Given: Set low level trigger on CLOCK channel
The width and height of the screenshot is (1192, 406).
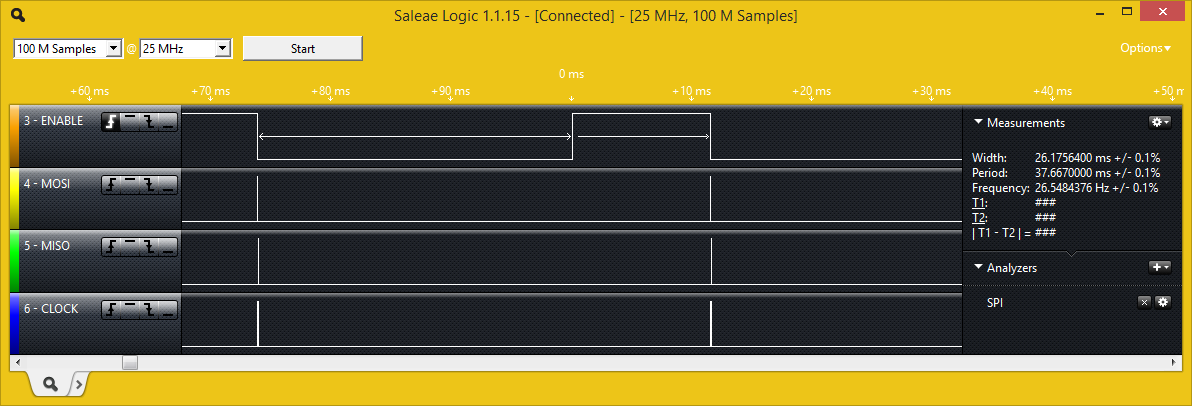Looking at the screenshot, I should coord(168,309).
